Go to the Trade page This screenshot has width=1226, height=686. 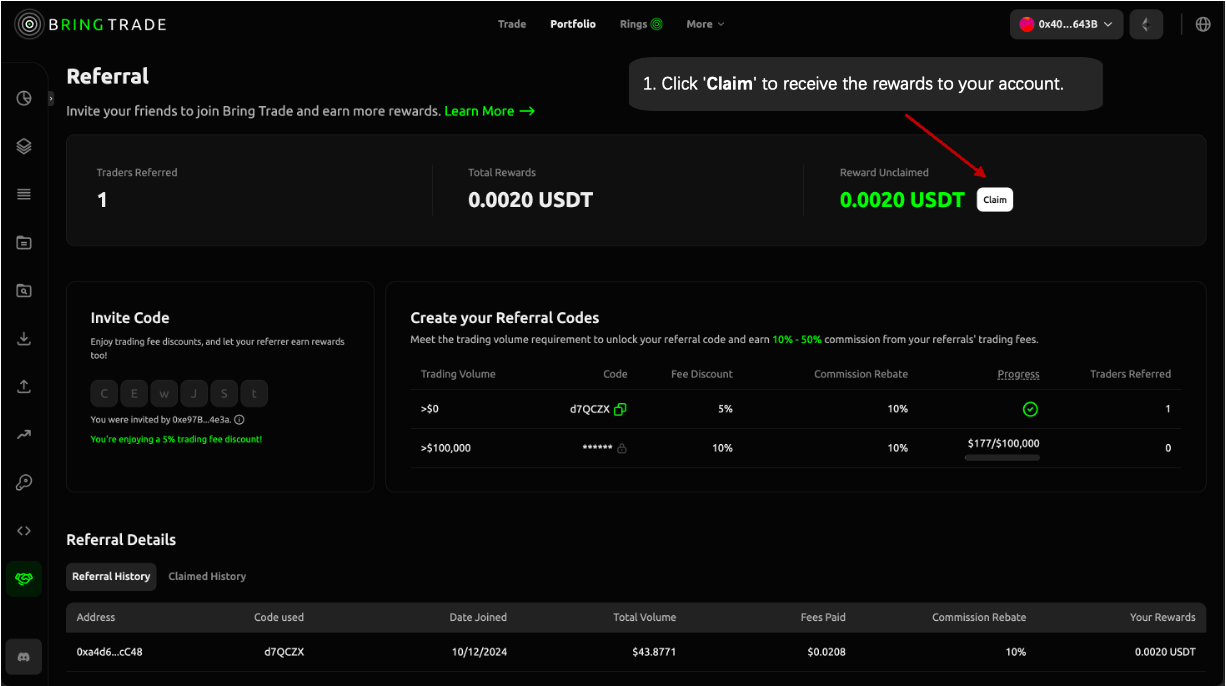tap(512, 24)
